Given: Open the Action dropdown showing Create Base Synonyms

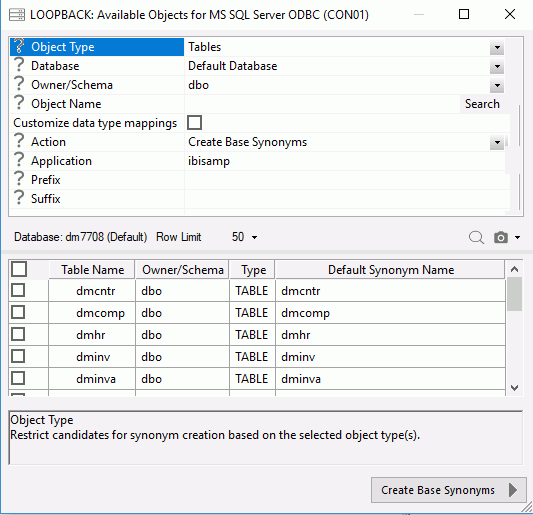Looking at the screenshot, I should (497, 142).
